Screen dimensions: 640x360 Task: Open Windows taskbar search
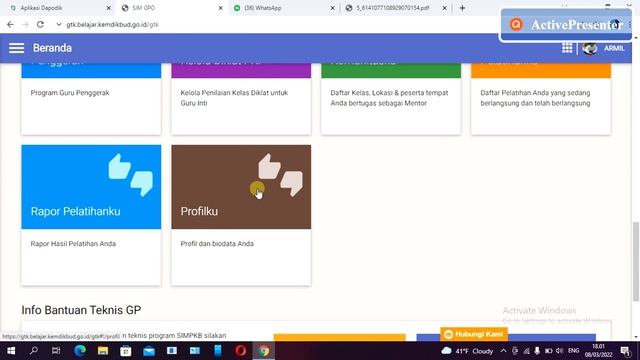34,351
